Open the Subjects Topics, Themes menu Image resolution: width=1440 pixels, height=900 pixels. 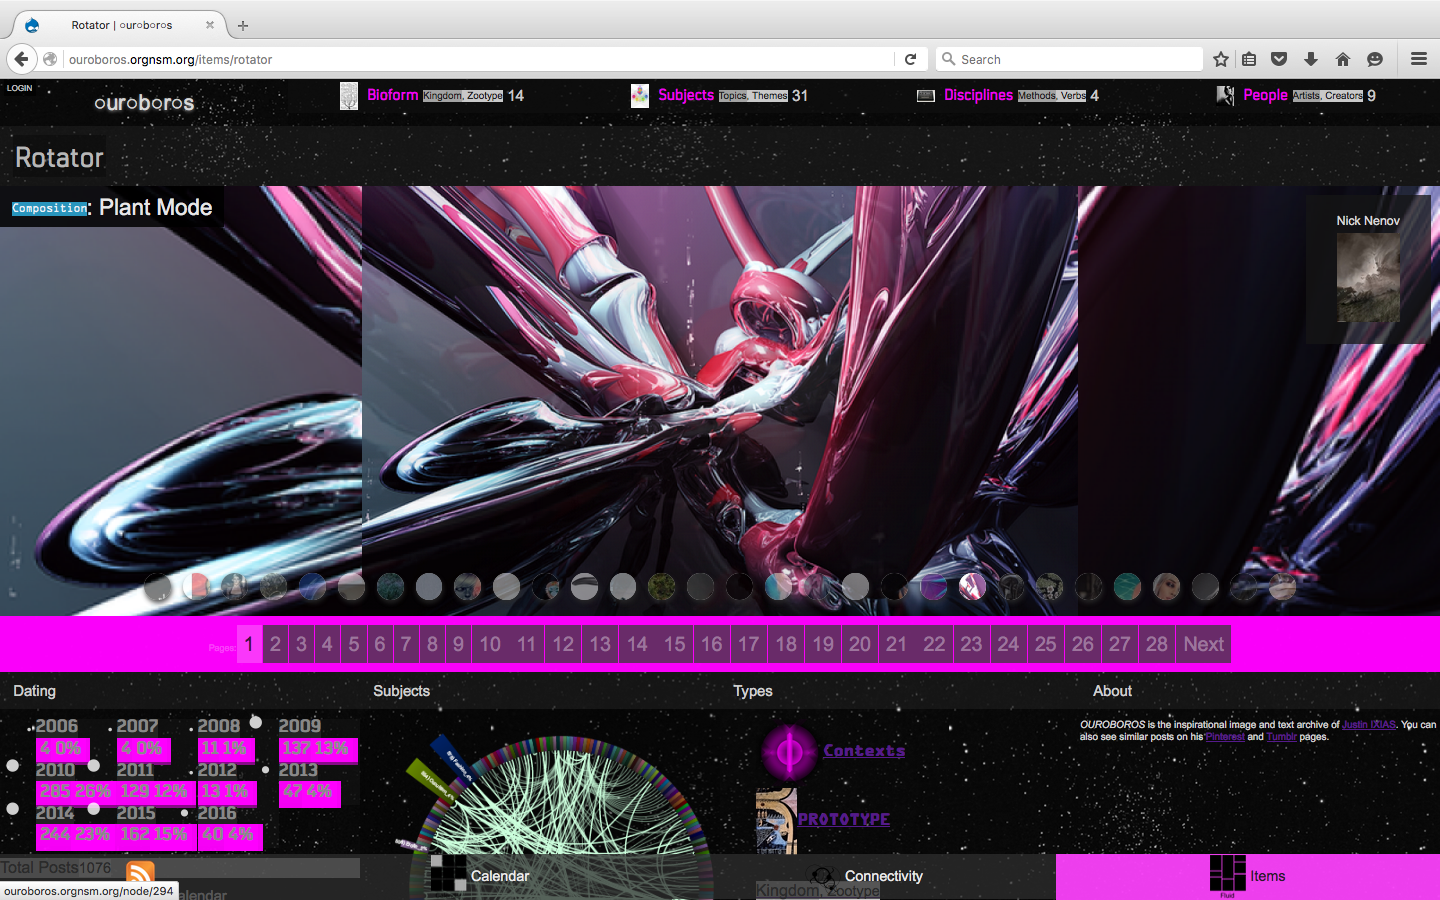(686, 95)
